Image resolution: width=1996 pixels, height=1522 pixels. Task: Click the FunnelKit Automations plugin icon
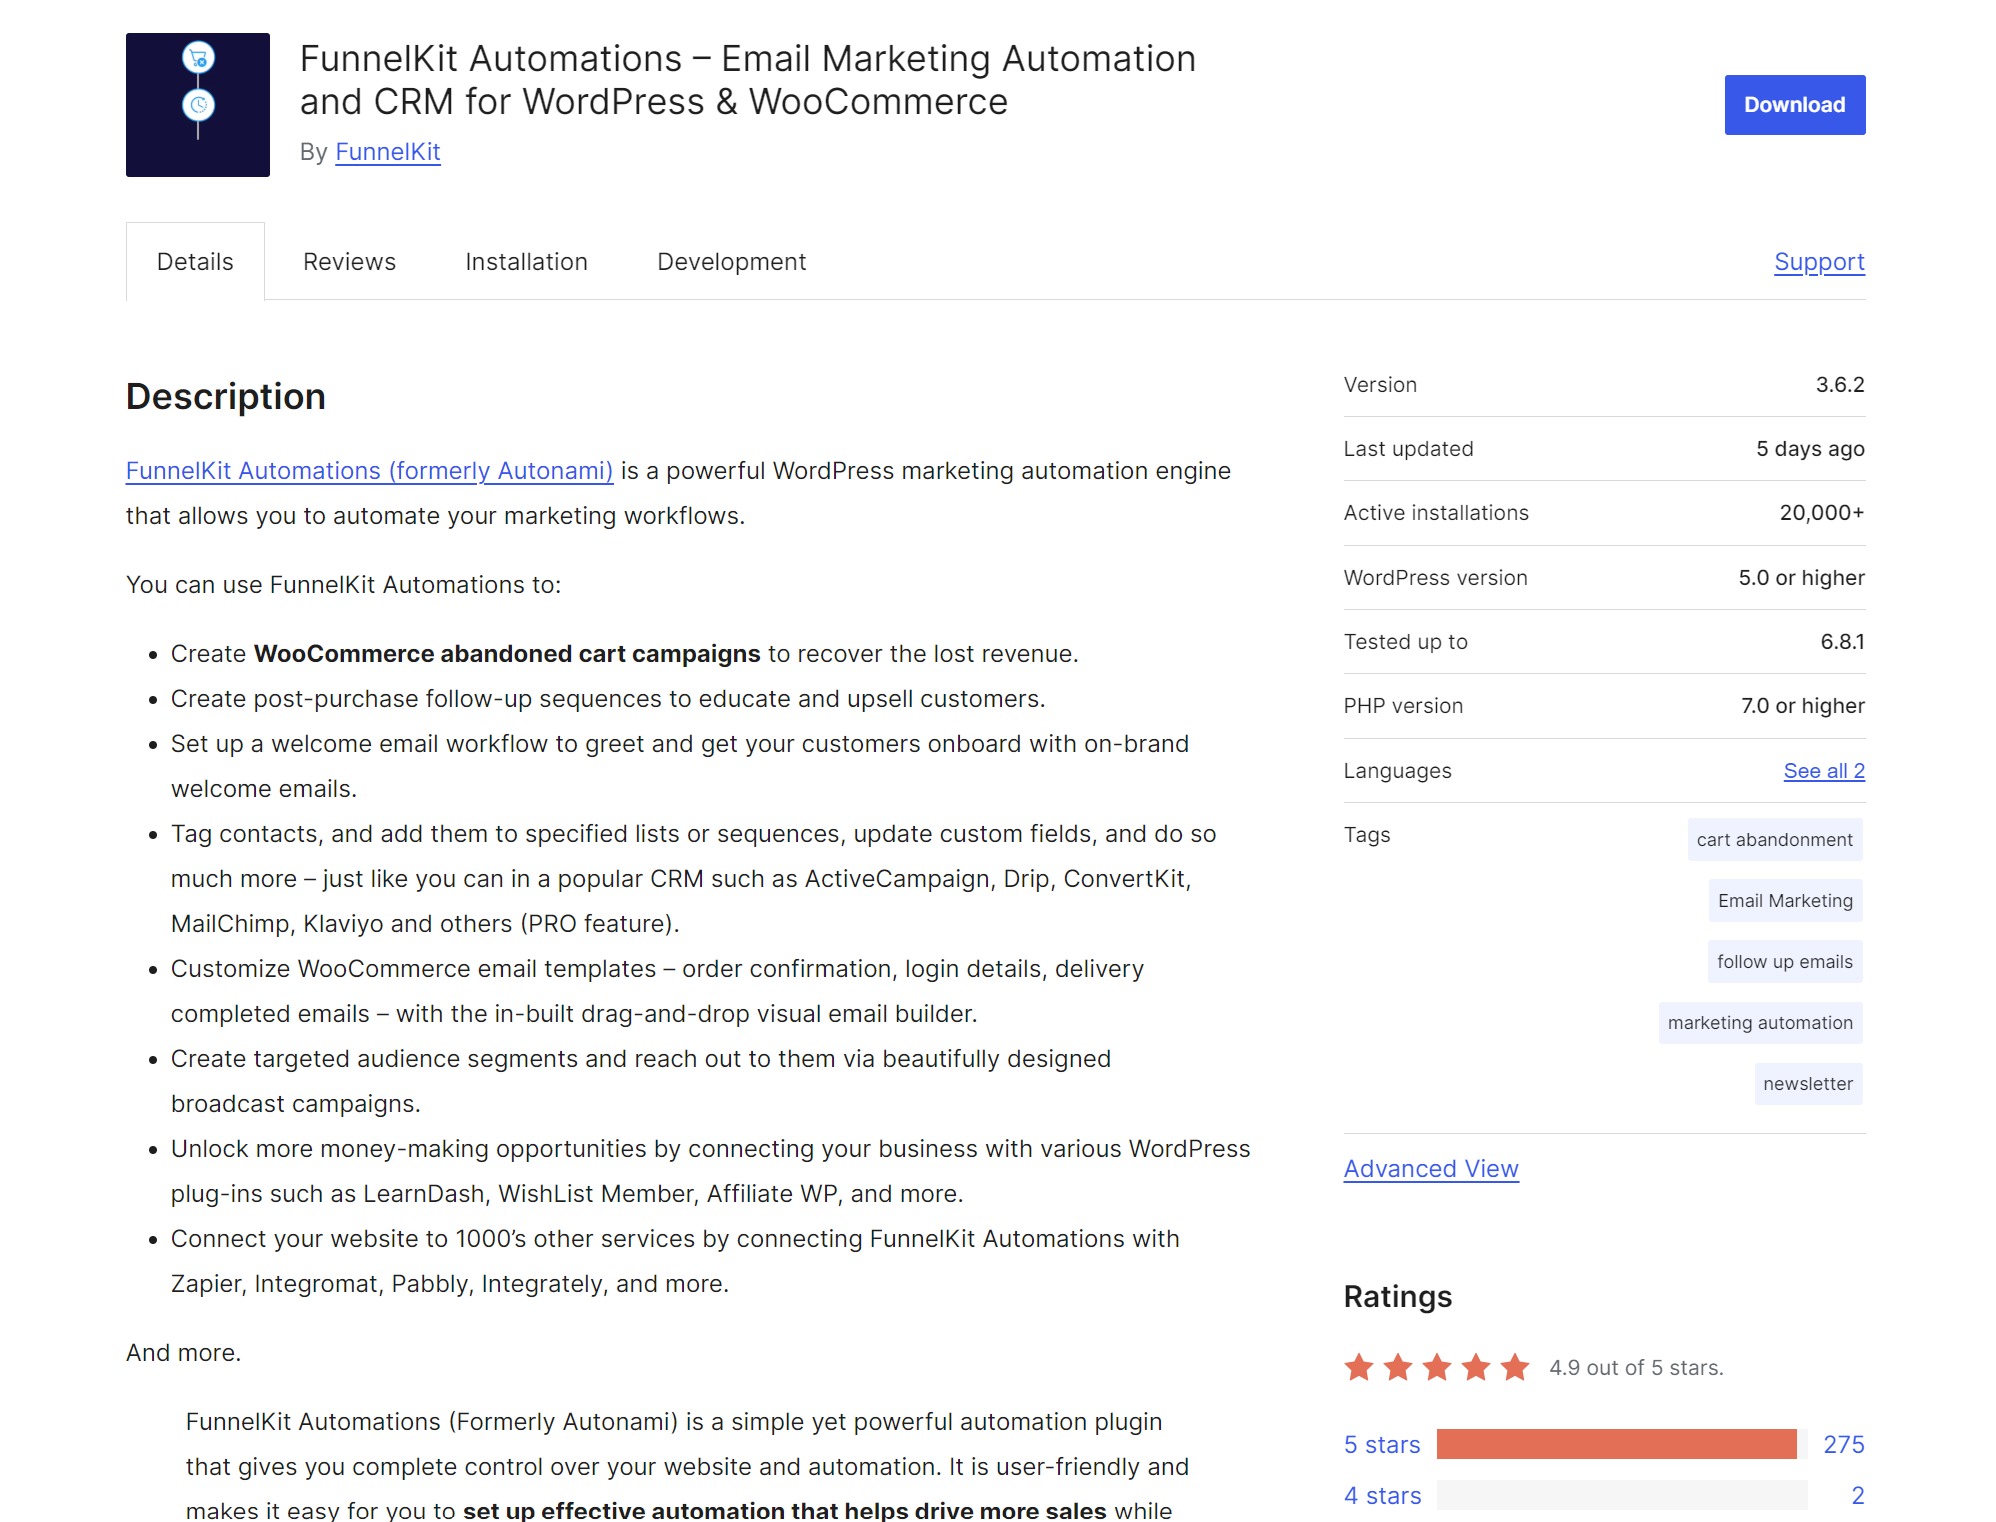pos(198,105)
